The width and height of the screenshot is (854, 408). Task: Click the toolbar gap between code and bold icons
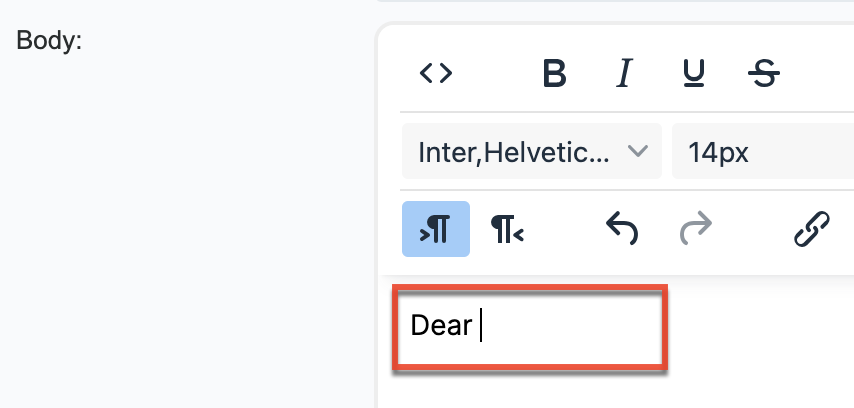(495, 73)
